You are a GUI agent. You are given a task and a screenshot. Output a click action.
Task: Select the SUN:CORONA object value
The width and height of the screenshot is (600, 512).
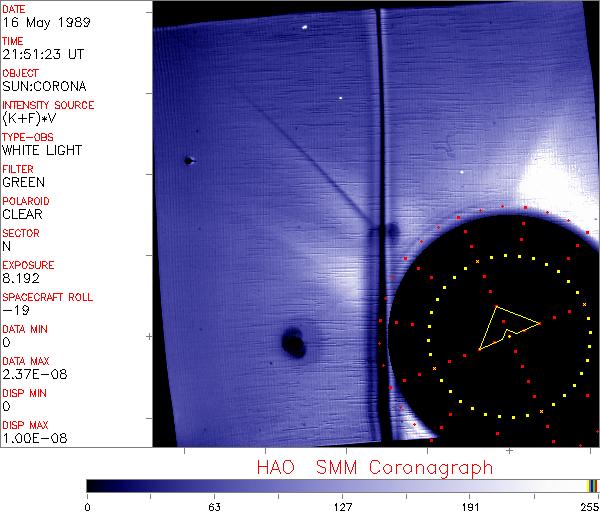44,86
